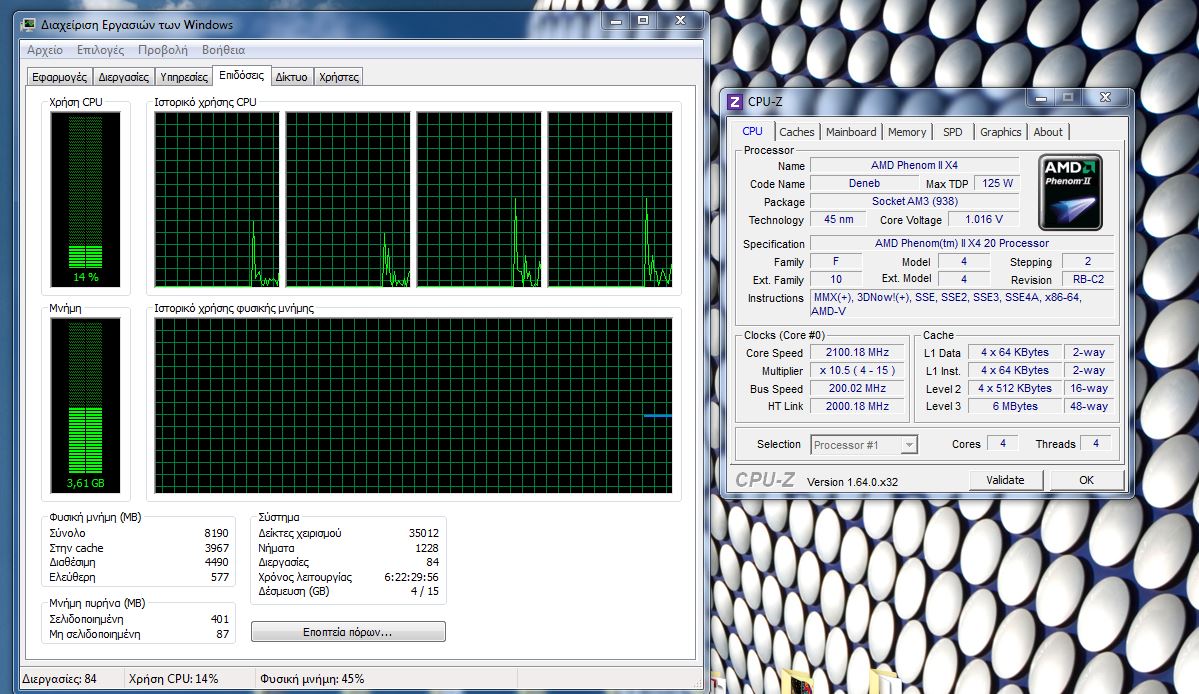Click status bar entry 'Χρήση CPU: 14%'

click(174, 679)
